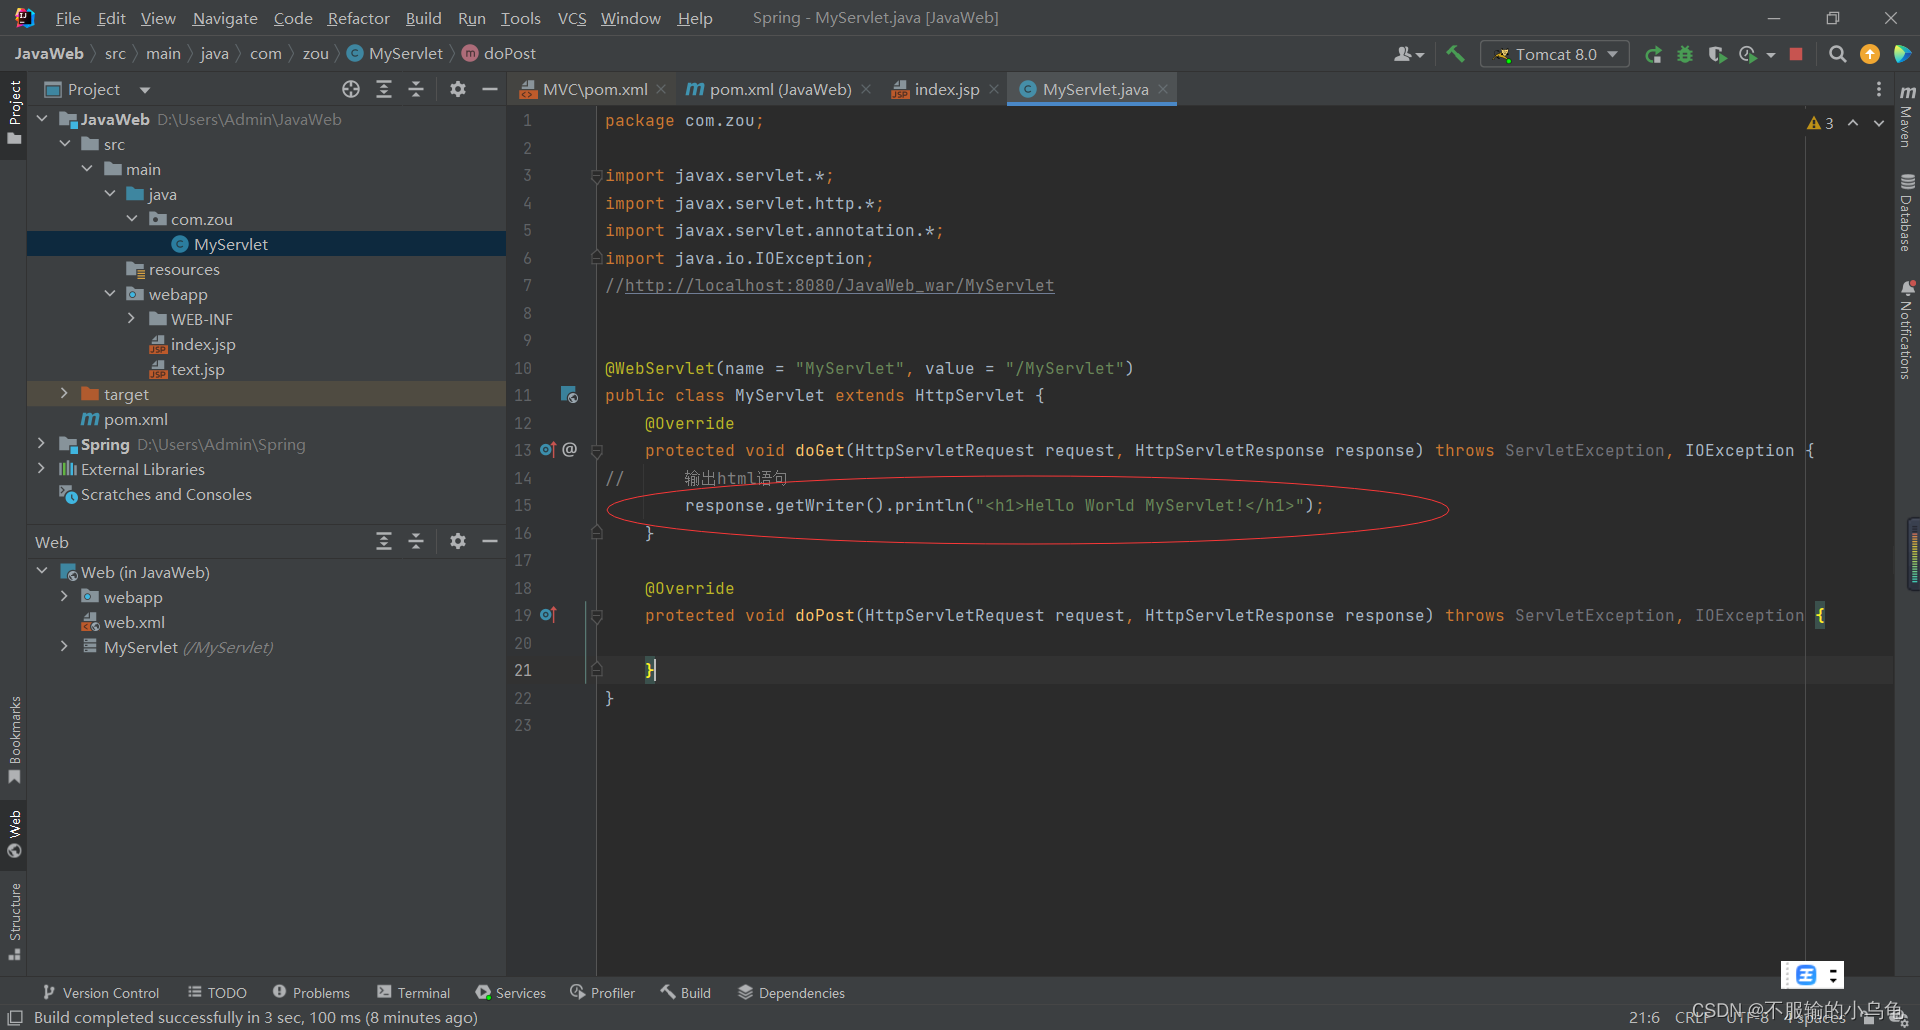Select text.jsp in project tree
1920x1030 pixels.
tap(197, 369)
